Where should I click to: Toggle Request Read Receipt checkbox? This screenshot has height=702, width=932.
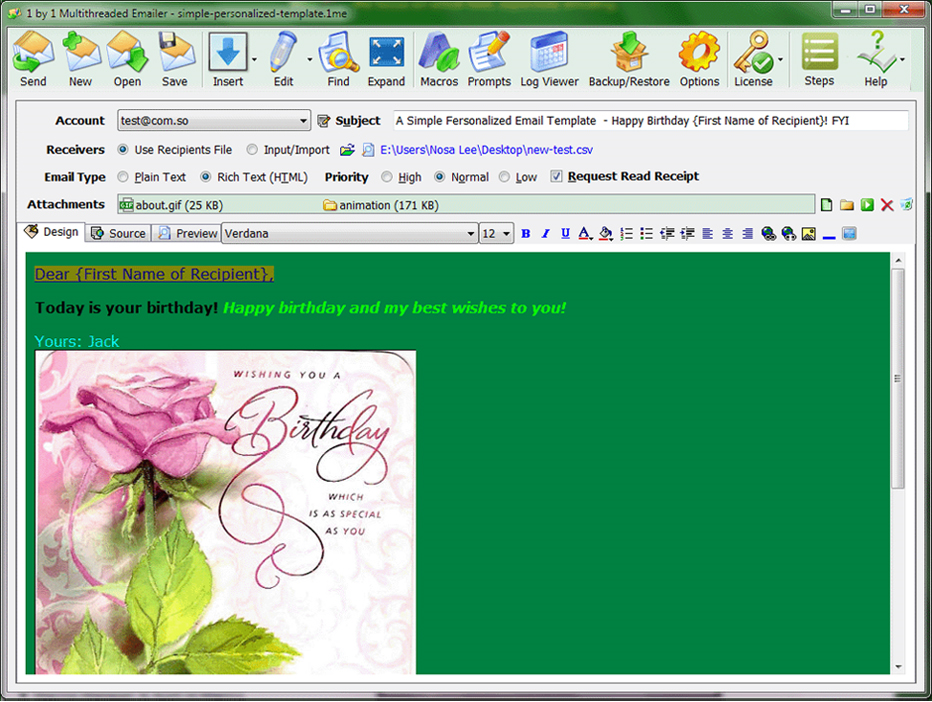click(x=557, y=177)
